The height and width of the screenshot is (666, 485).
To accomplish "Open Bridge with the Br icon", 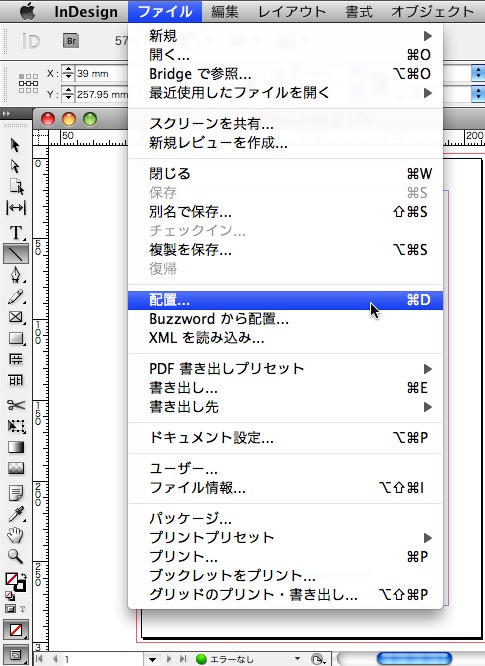I will pyautogui.click(x=71, y=41).
